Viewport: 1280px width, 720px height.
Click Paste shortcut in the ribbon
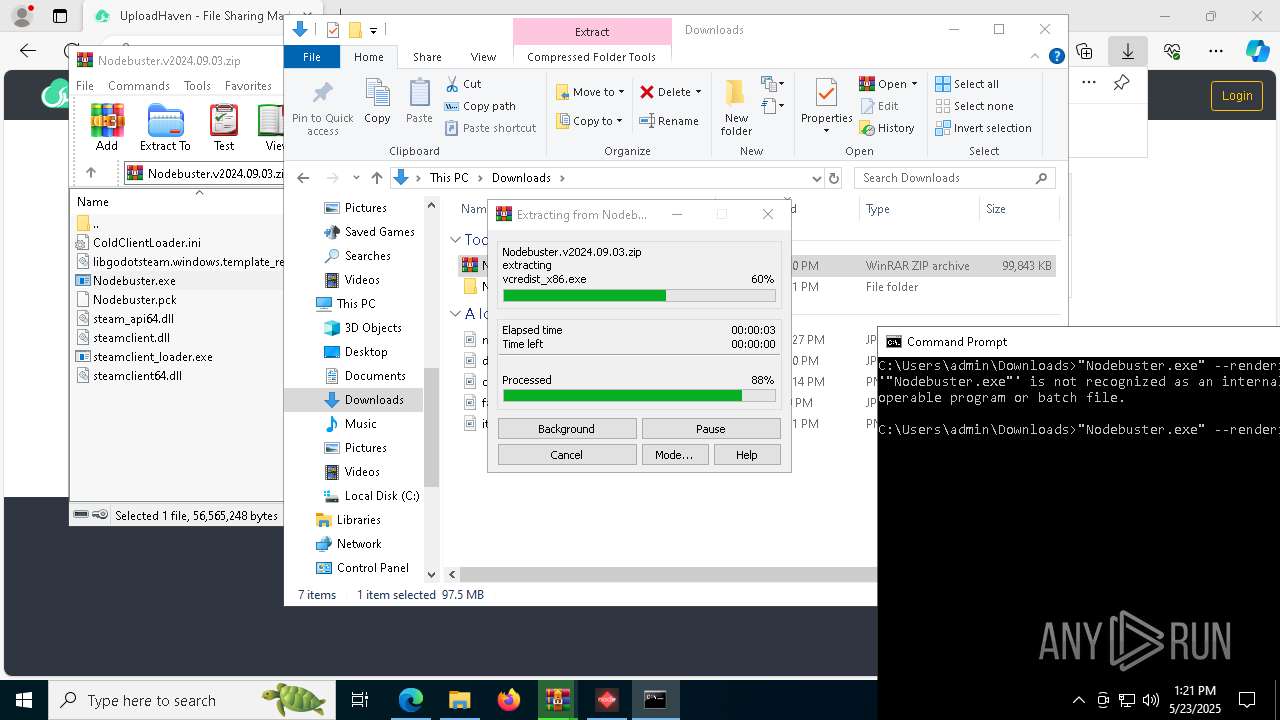(x=490, y=128)
